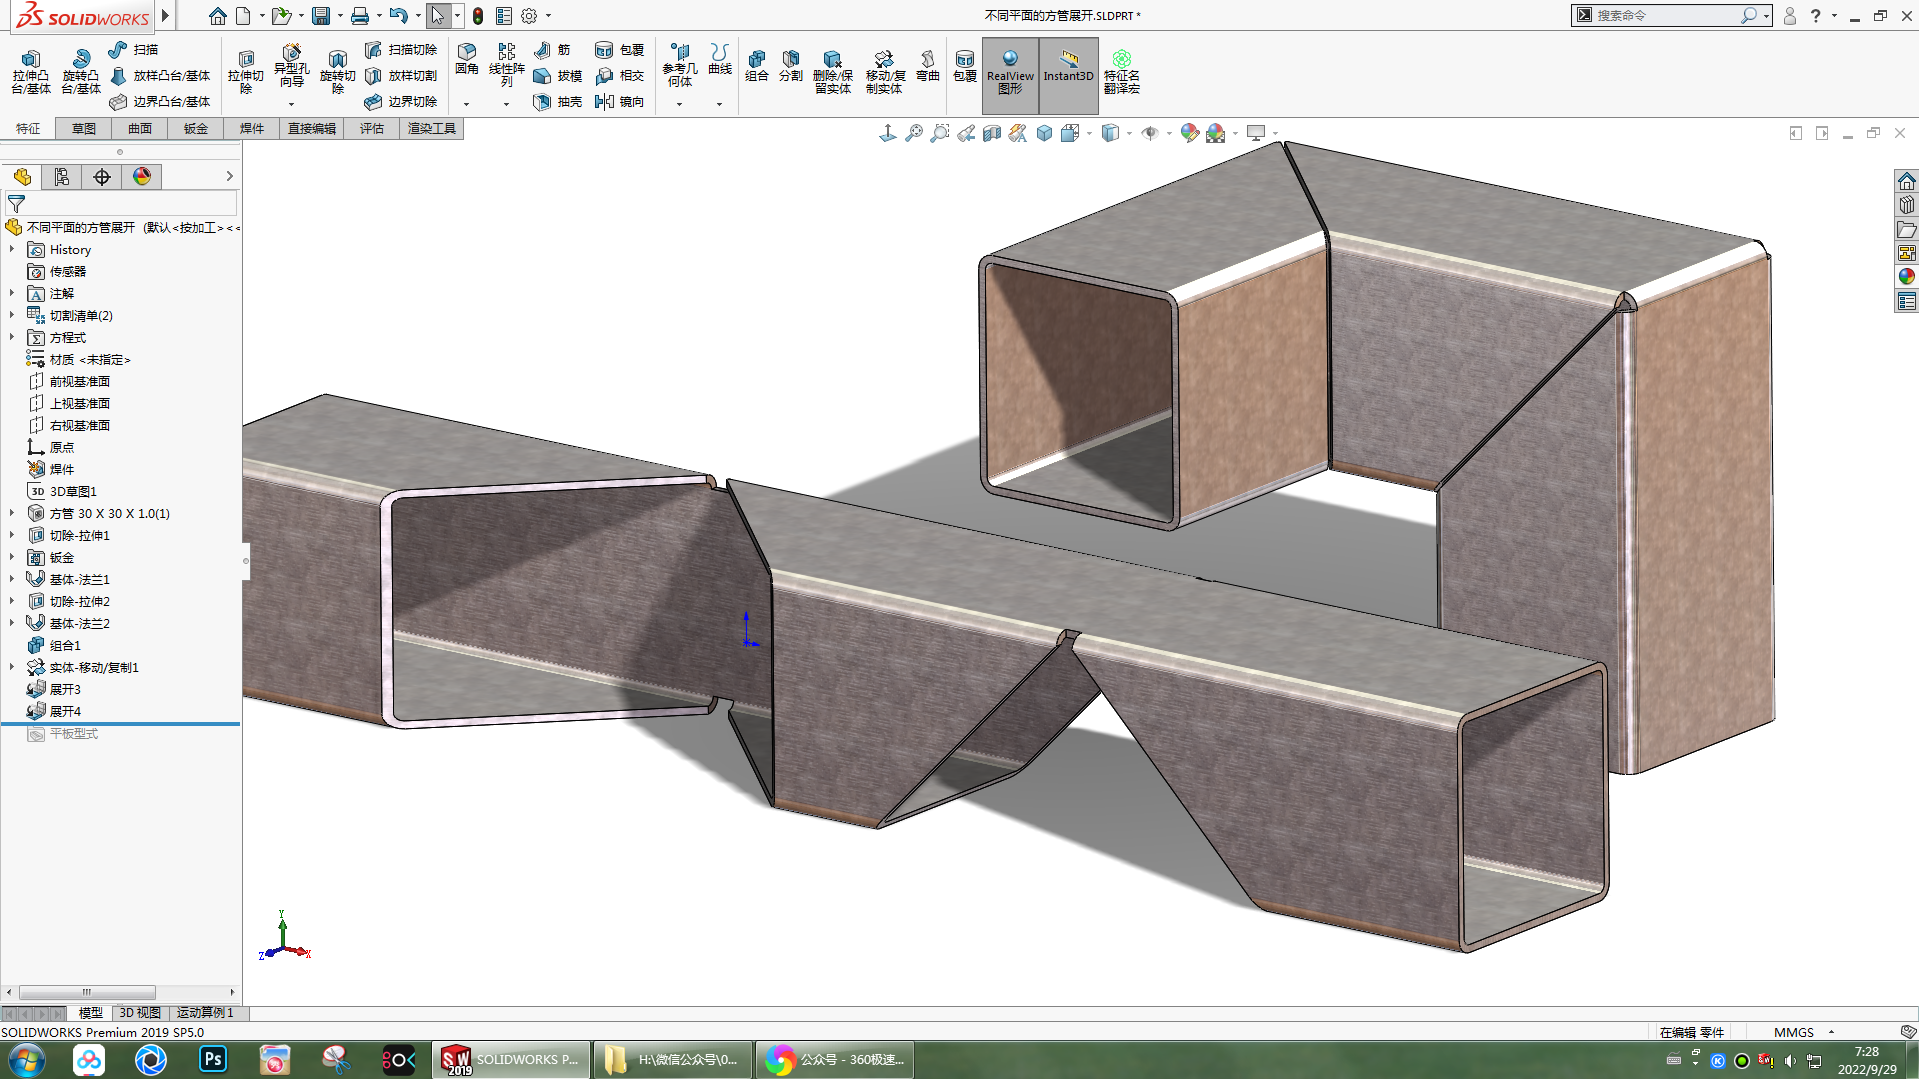Switch to the 焊件 (Weldments) ribbon tab
The height and width of the screenshot is (1079, 1919).
point(252,128)
